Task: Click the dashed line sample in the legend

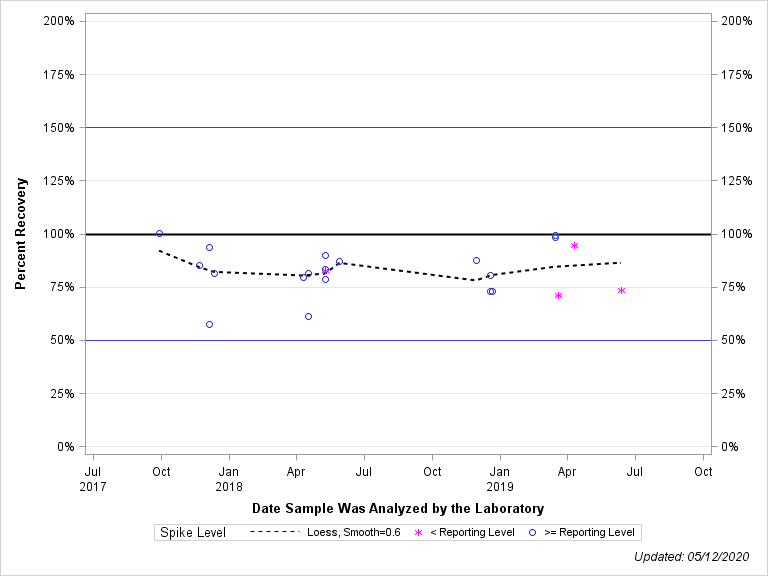Action: click(x=274, y=532)
